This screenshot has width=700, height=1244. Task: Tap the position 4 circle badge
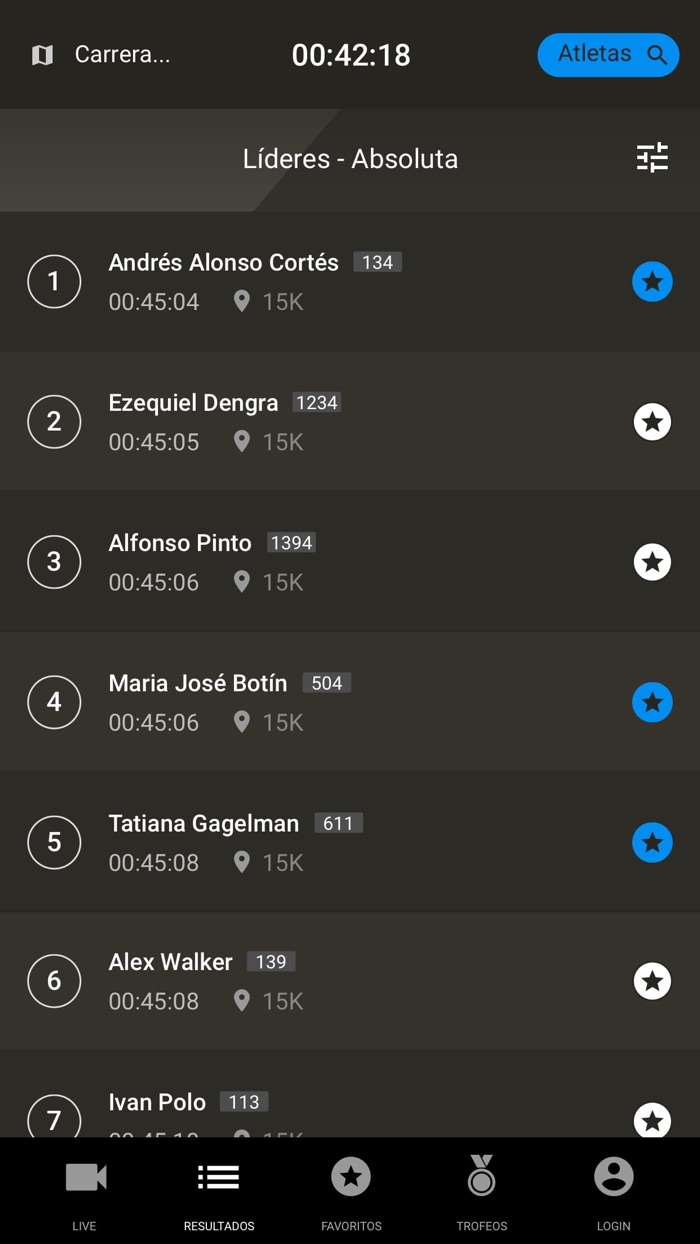click(x=54, y=702)
